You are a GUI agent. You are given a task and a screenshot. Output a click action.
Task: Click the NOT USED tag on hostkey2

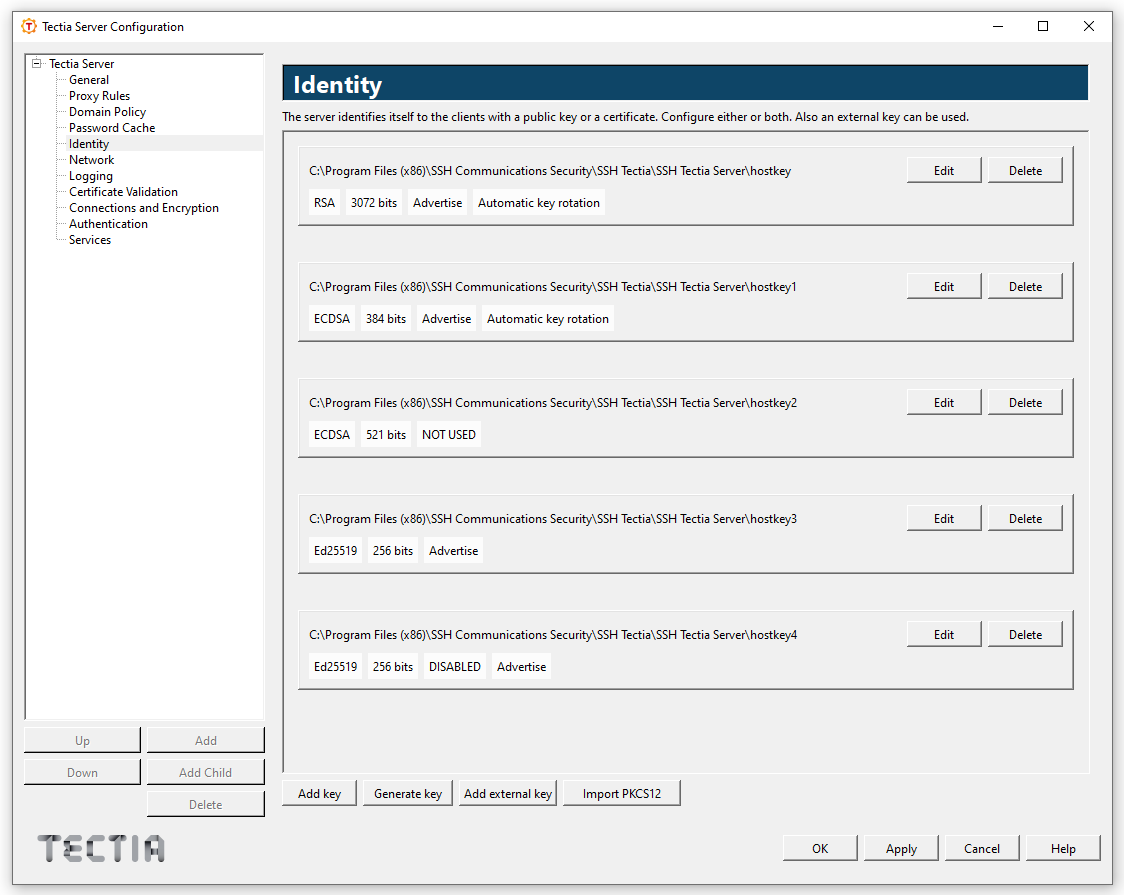(449, 435)
